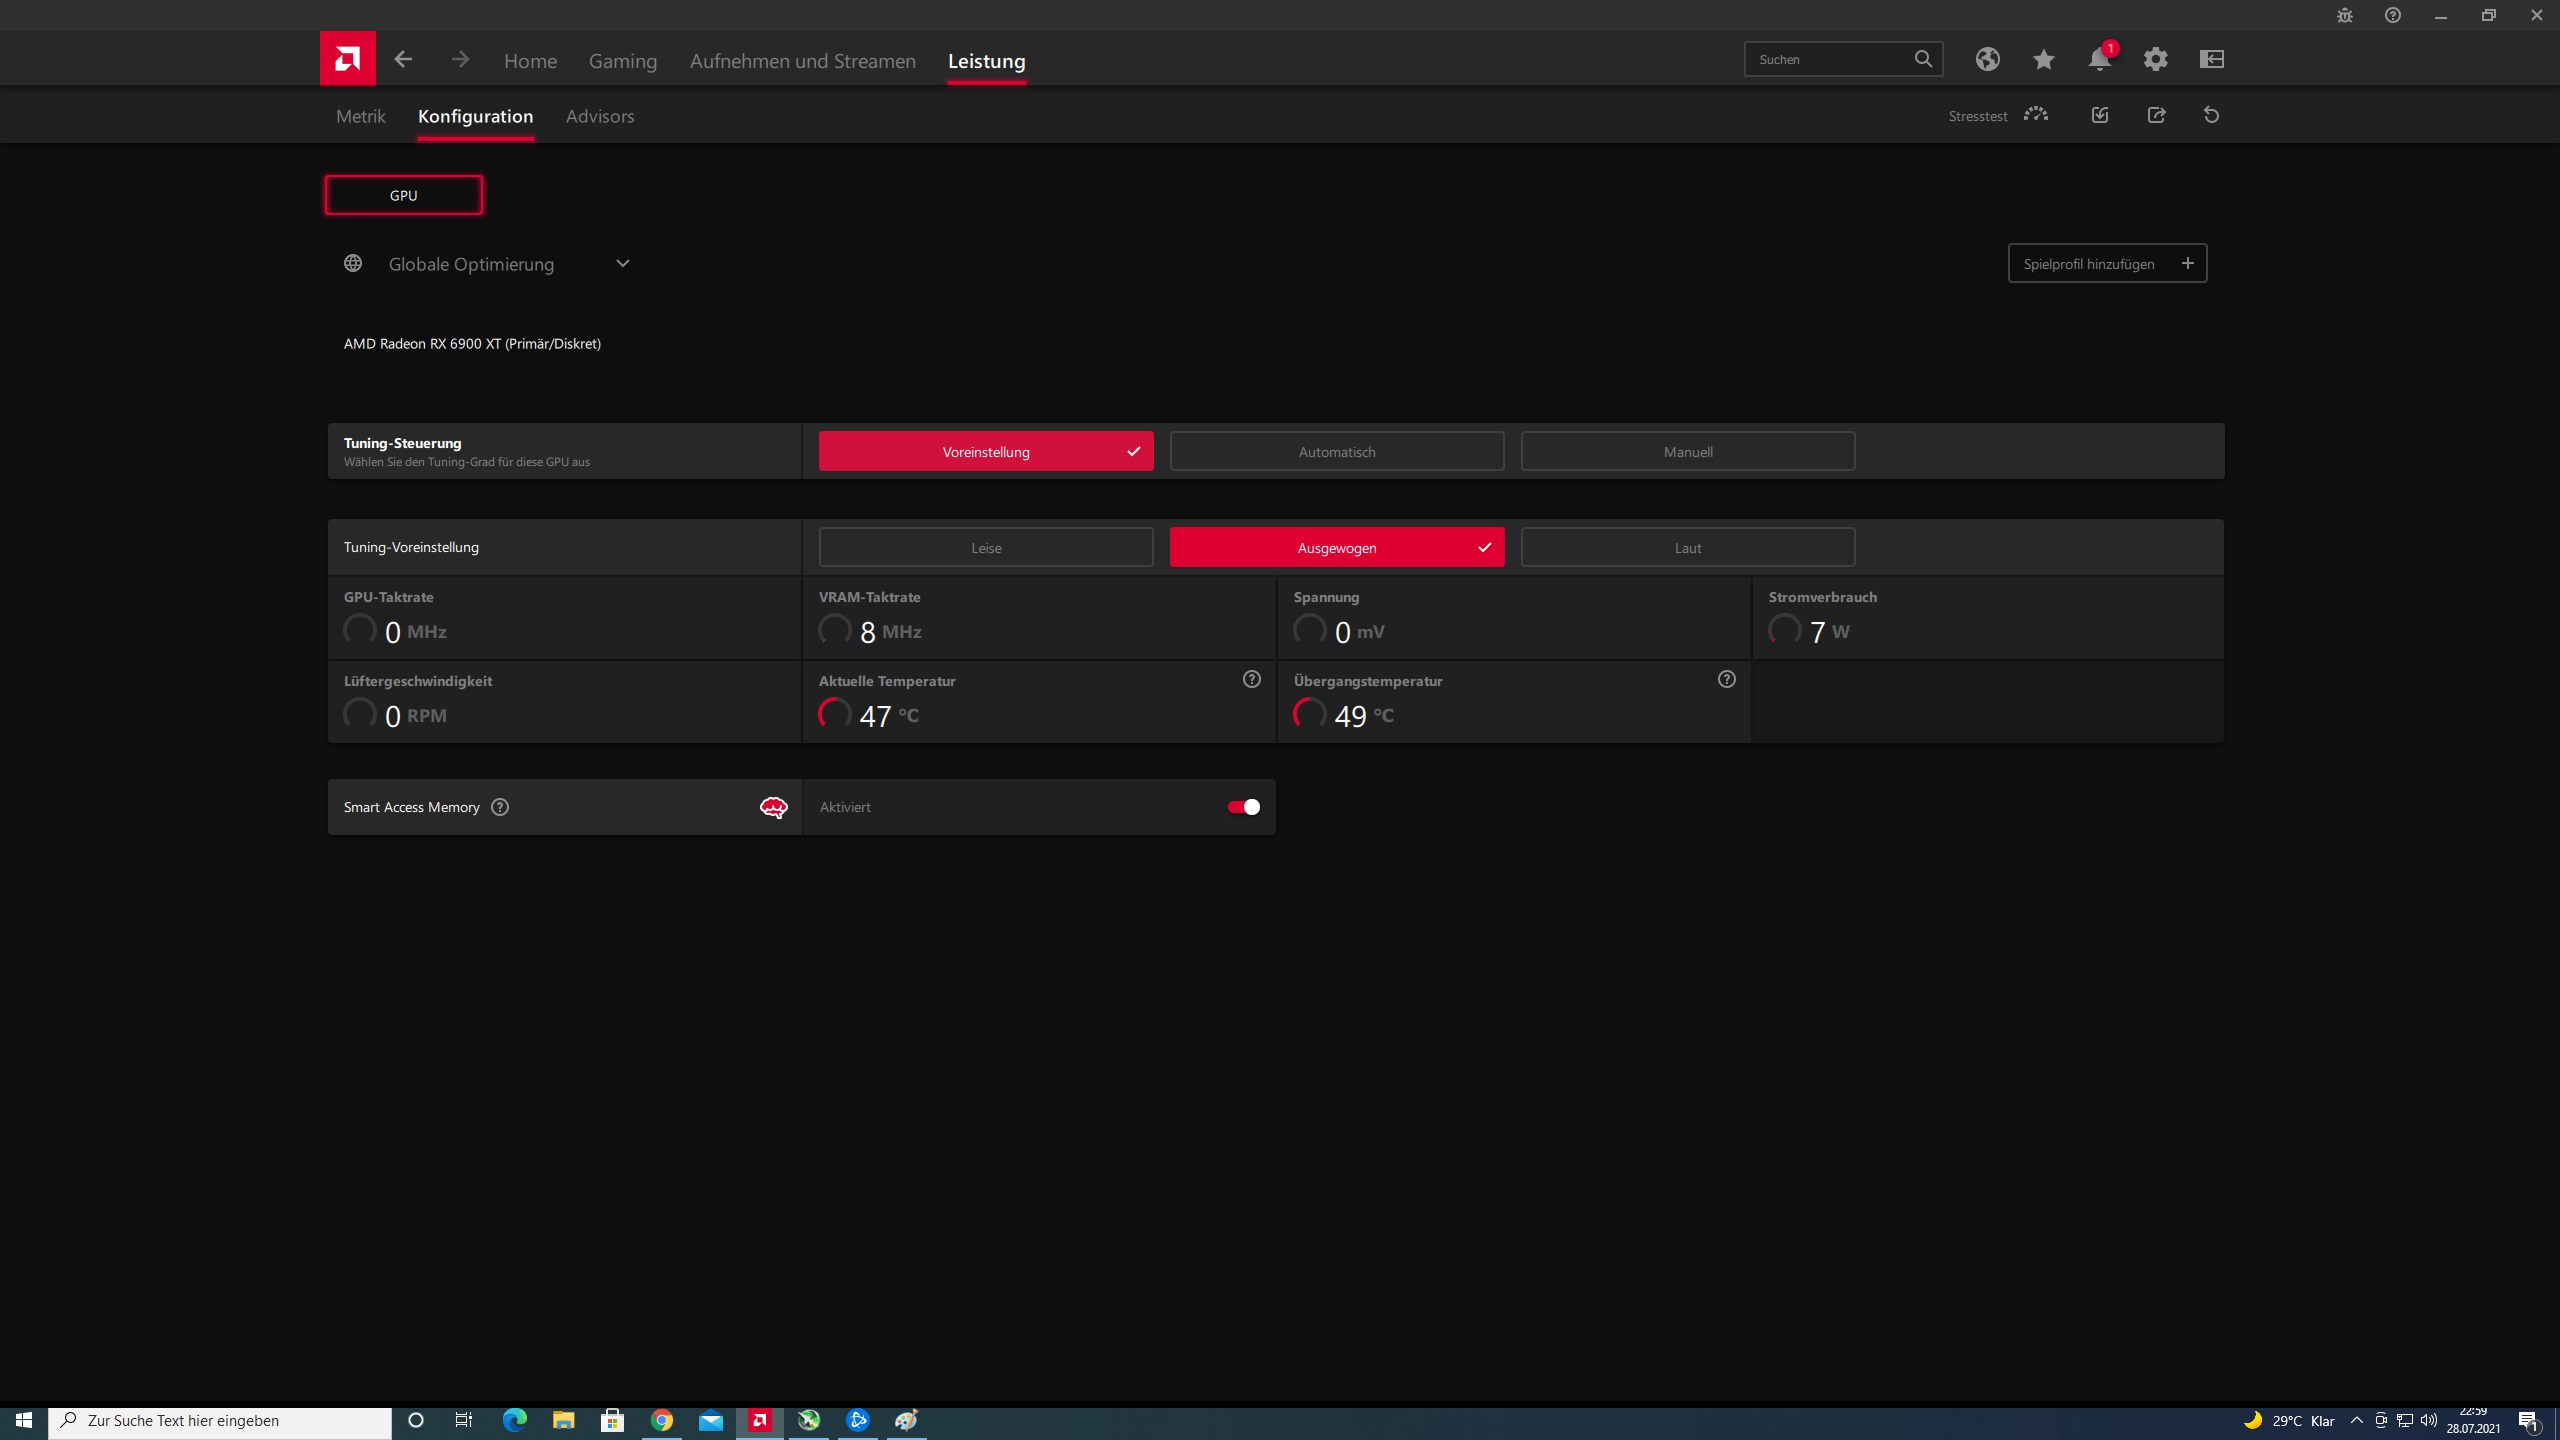Open the Gaming menu tab
This screenshot has width=2560, height=1440.
(x=622, y=61)
